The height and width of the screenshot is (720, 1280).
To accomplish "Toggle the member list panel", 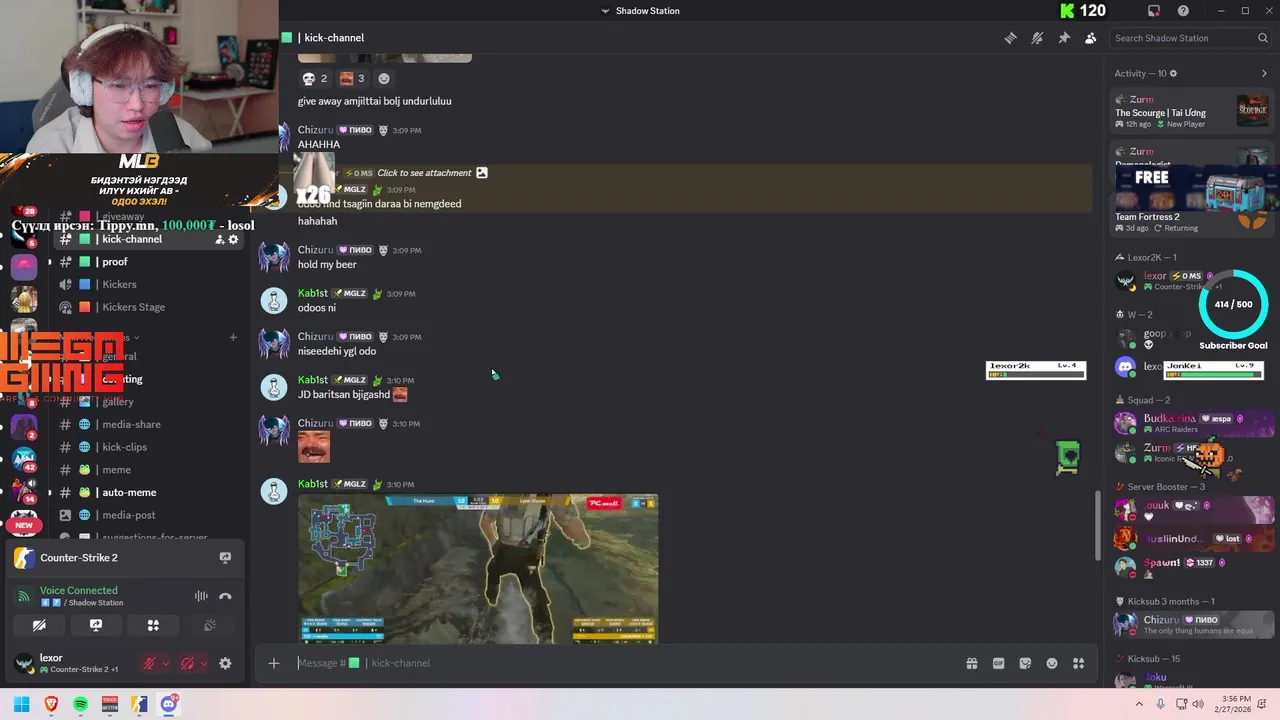I will 1090,38.
